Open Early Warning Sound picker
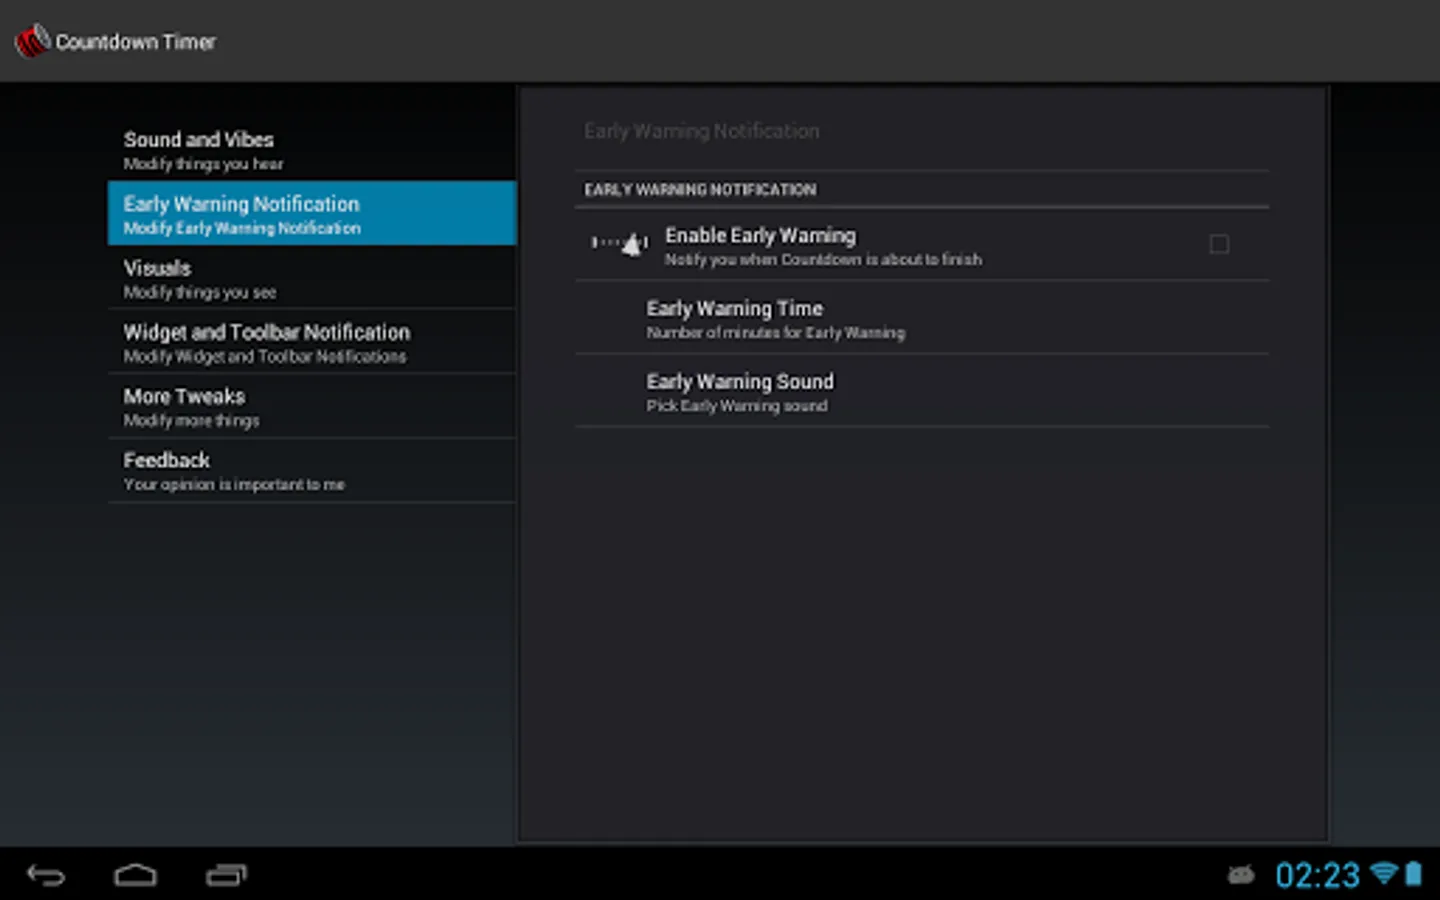This screenshot has height=900, width=1440. tap(922, 391)
